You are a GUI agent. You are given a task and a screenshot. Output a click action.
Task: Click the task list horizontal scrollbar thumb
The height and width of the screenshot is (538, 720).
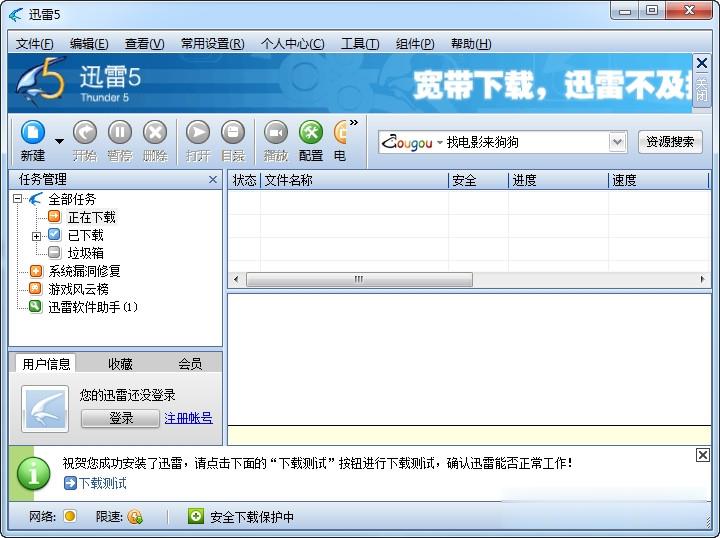(x=359, y=279)
